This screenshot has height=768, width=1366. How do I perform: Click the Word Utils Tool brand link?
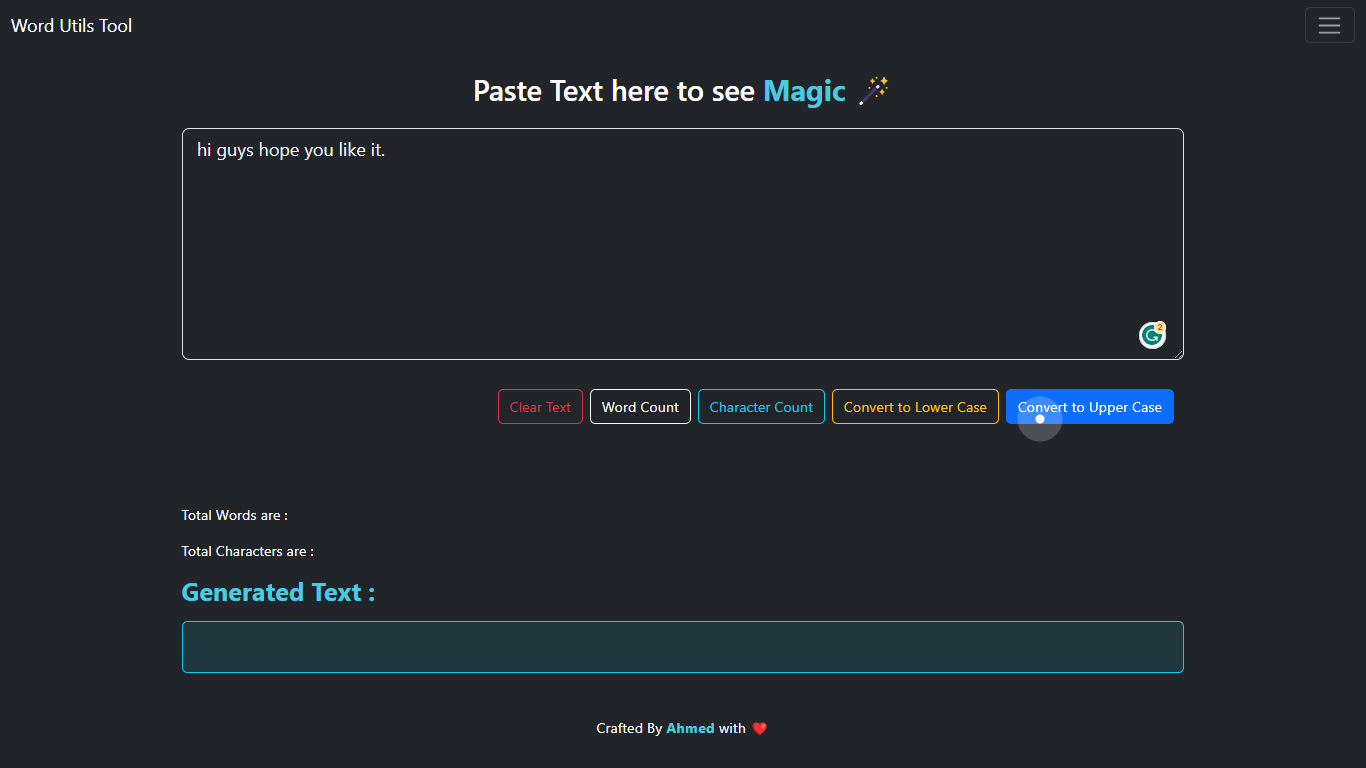pyautogui.click(x=71, y=26)
